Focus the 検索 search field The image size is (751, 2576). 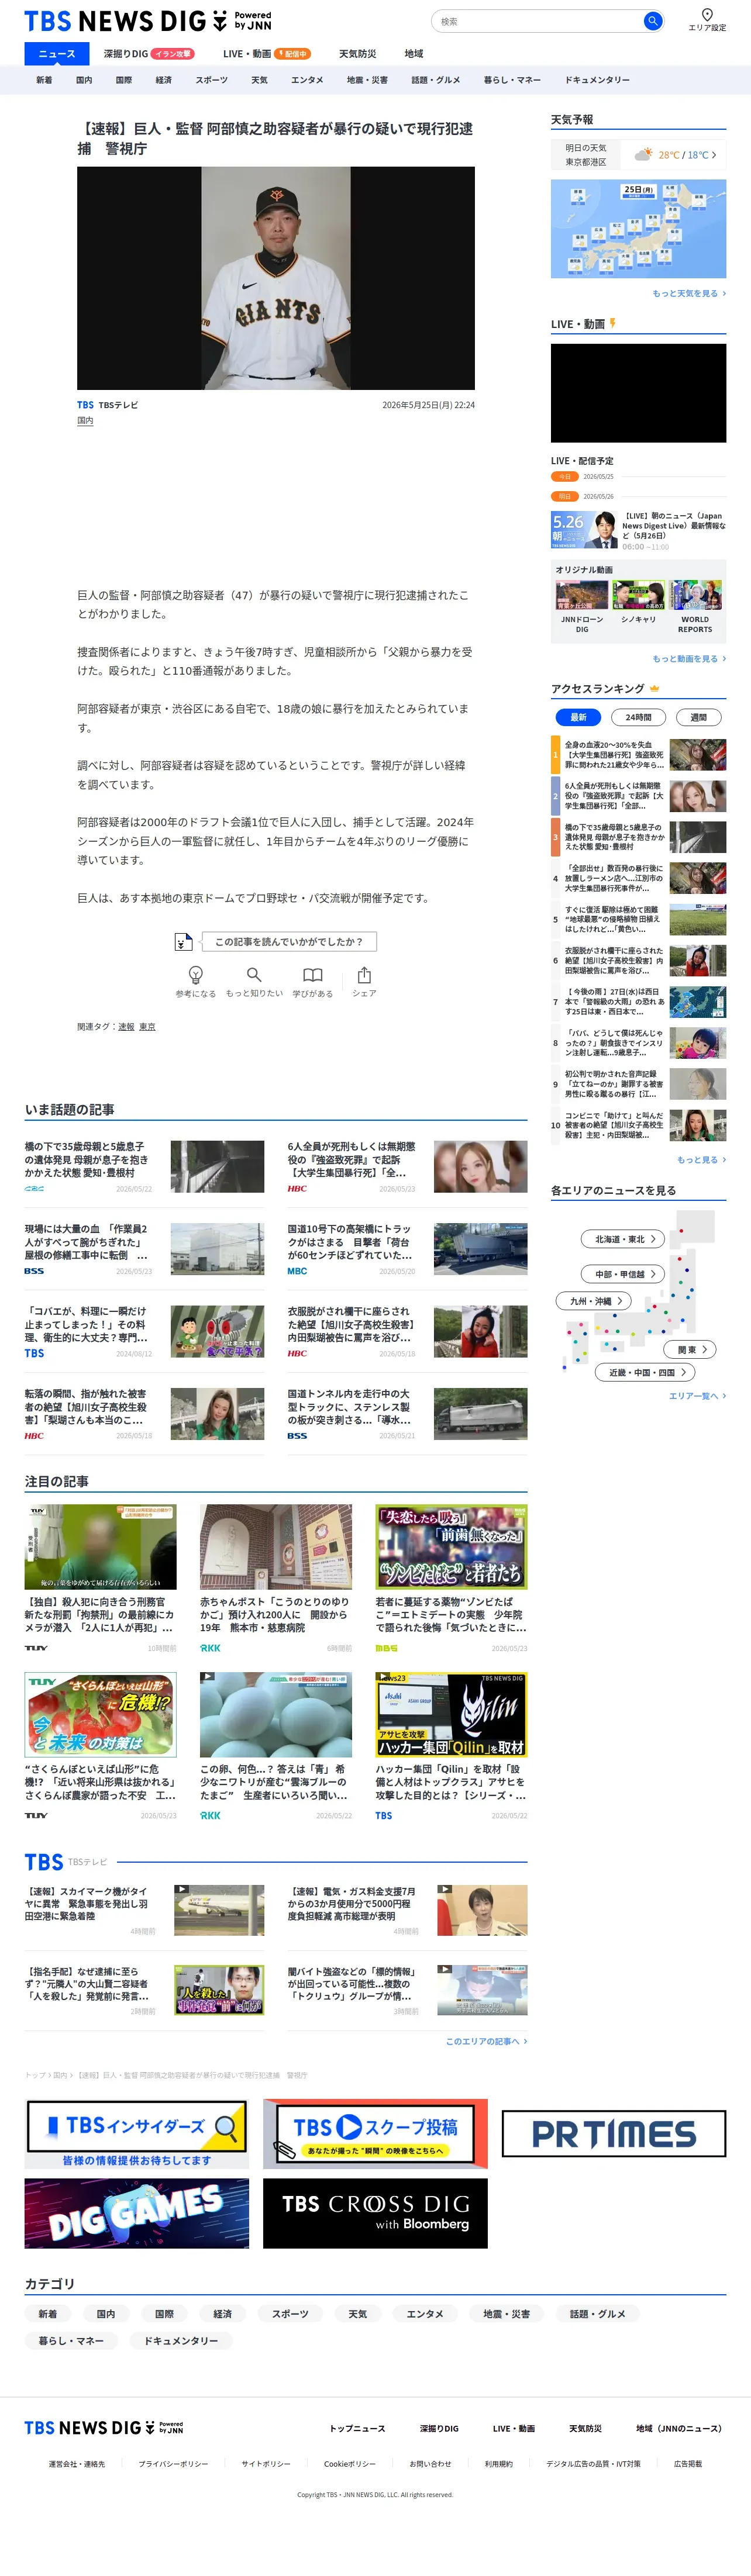[x=537, y=20]
